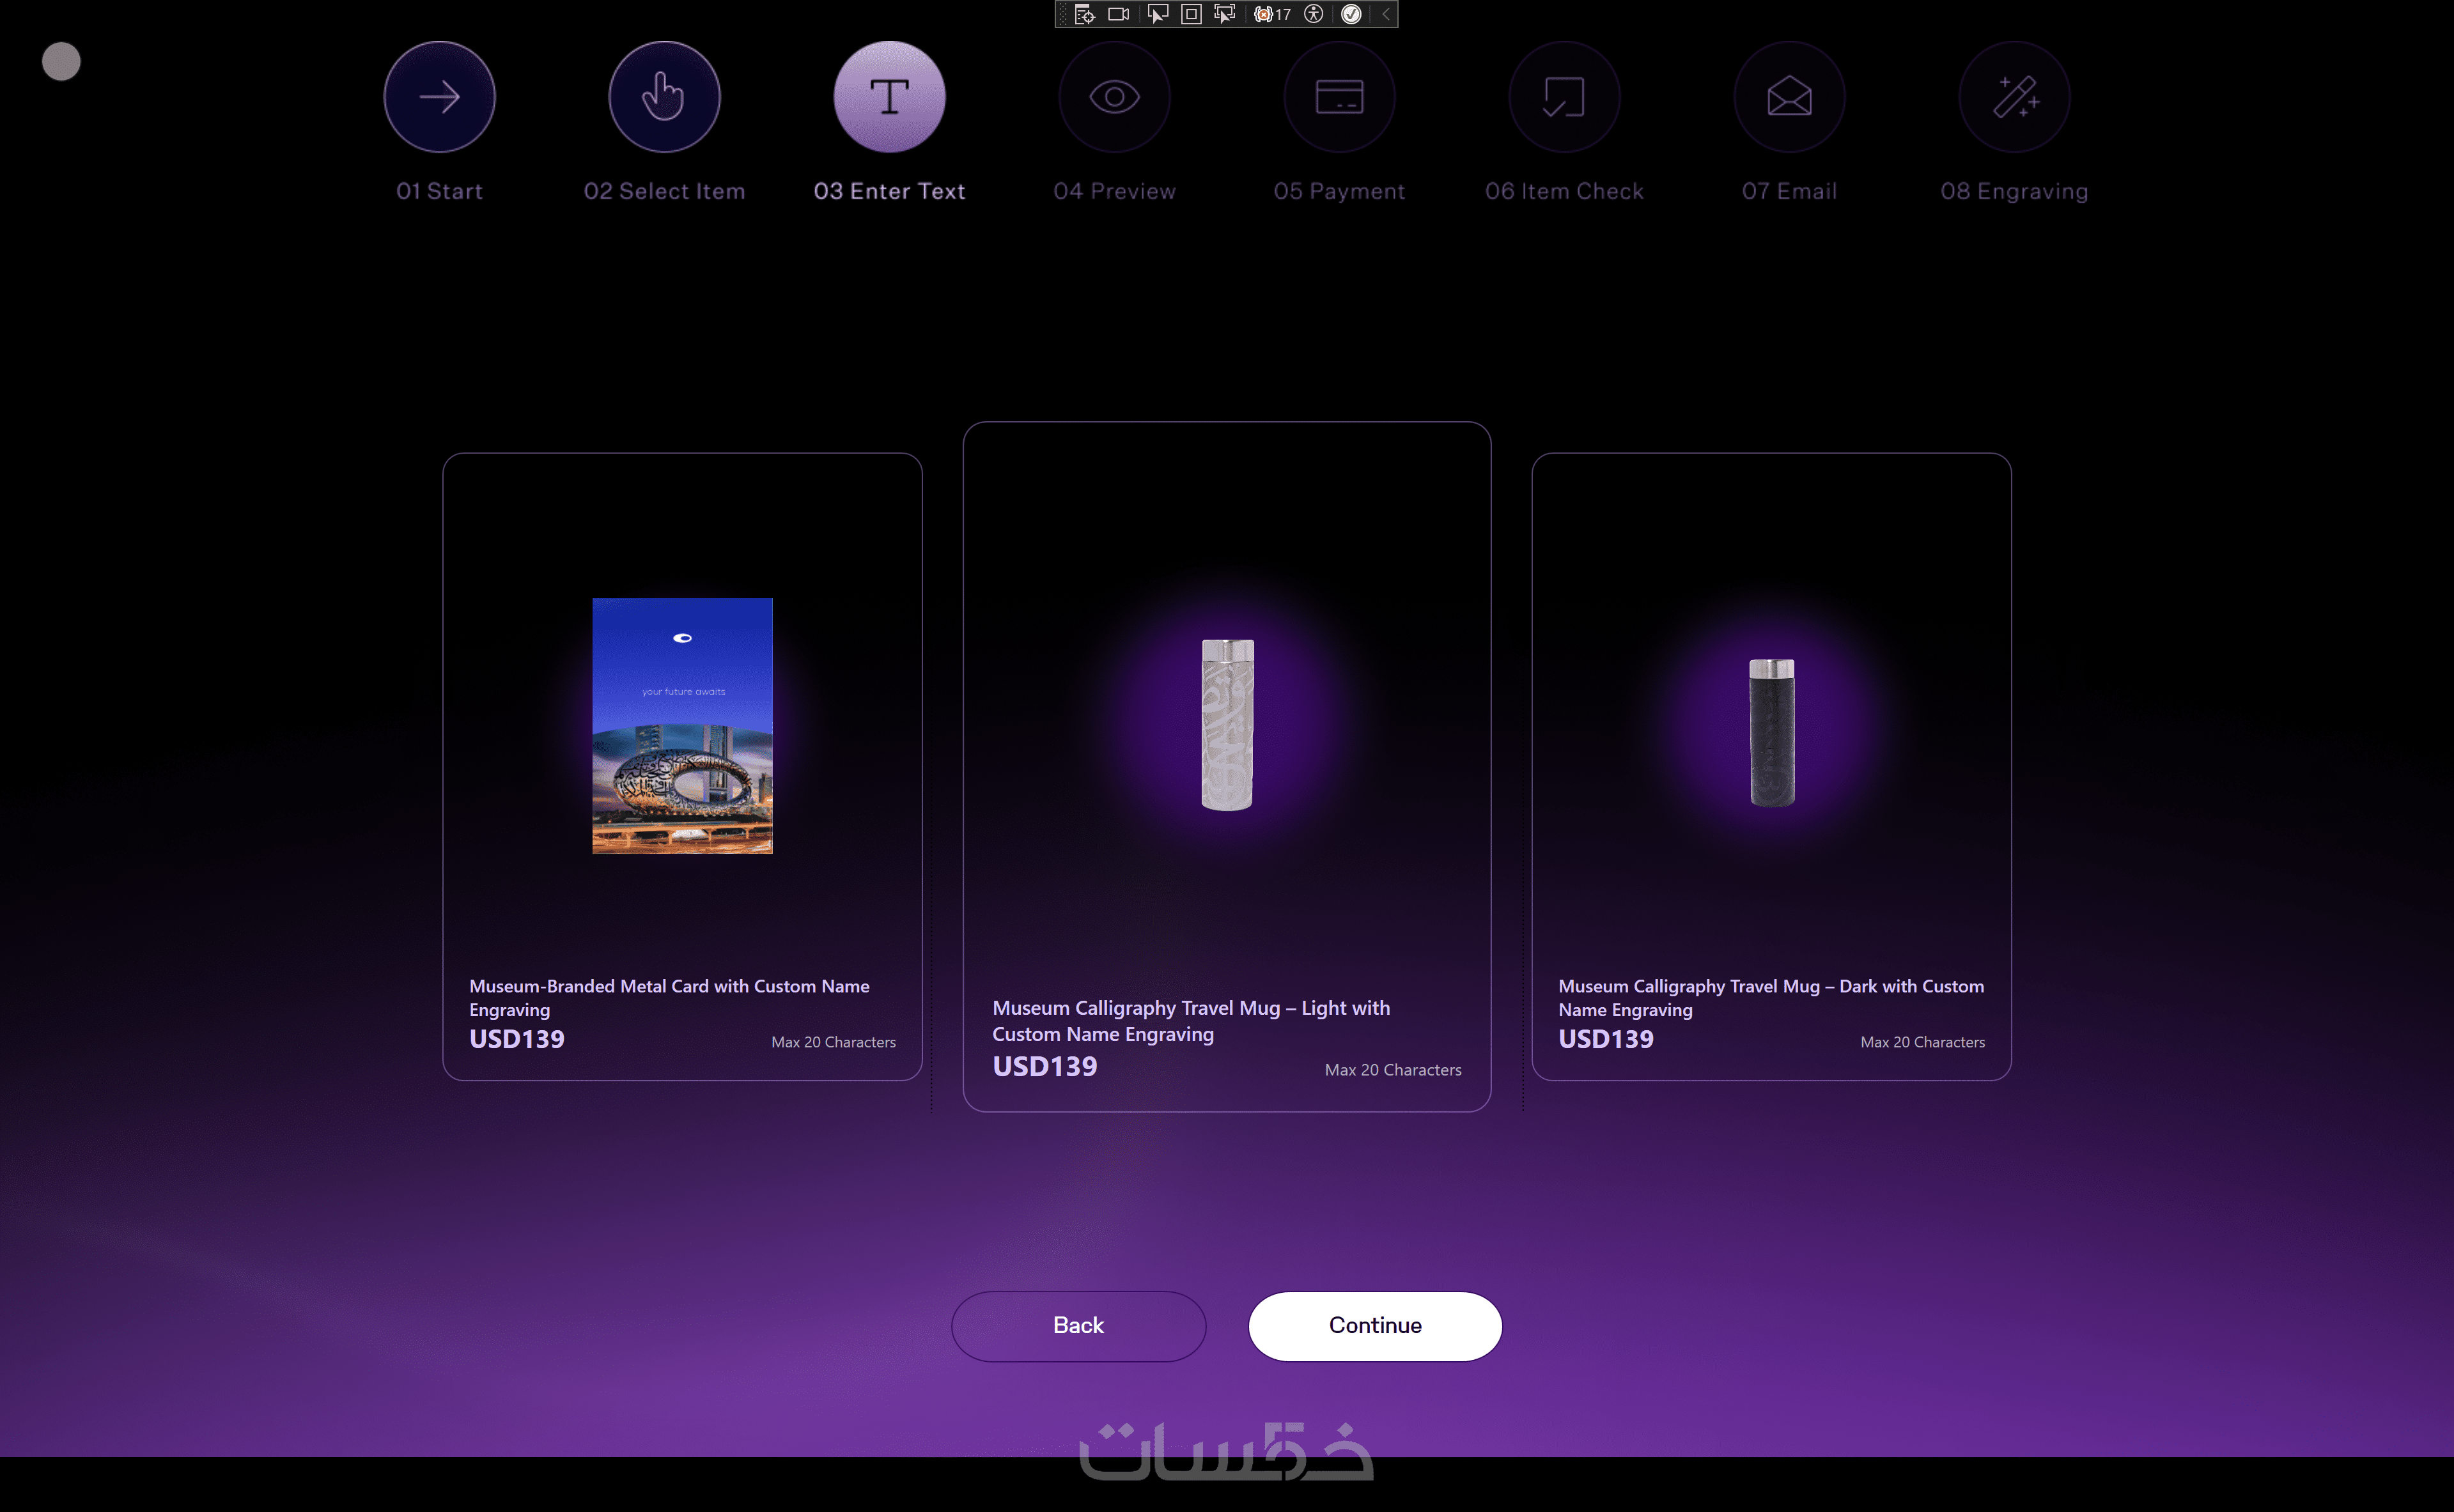Click the 03 Enter Text T icon
Viewport: 2454px width, 1512px height.
pyautogui.click(x=889, y=97)
